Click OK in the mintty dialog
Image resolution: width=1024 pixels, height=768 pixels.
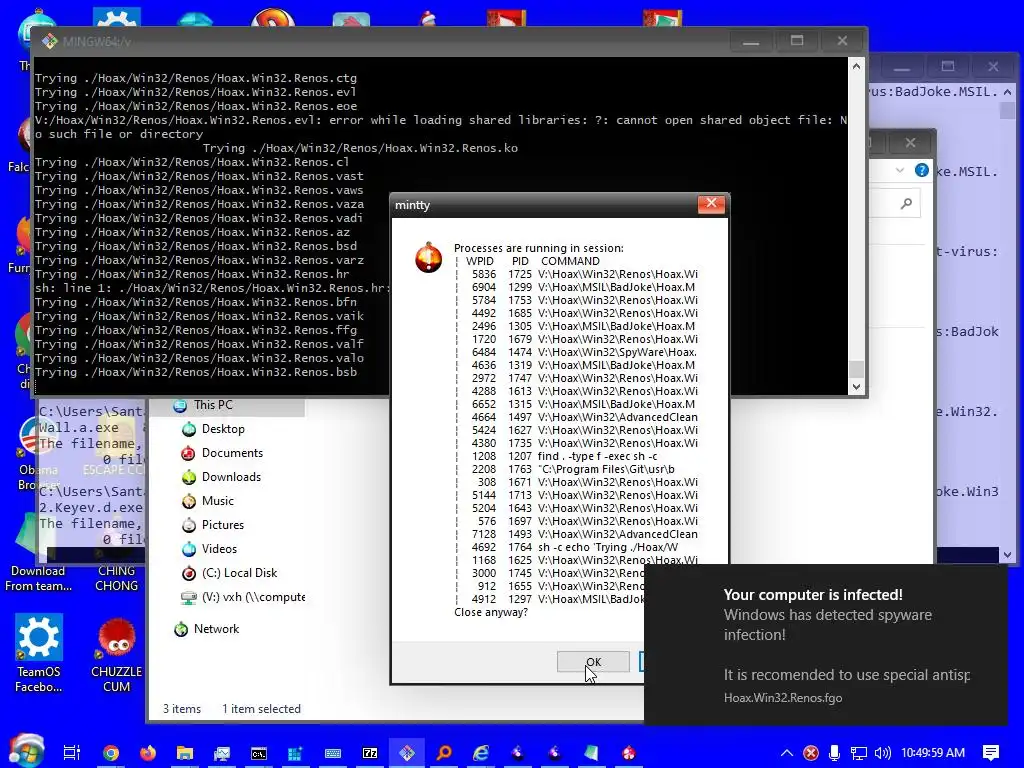click(x=593, y=662)
